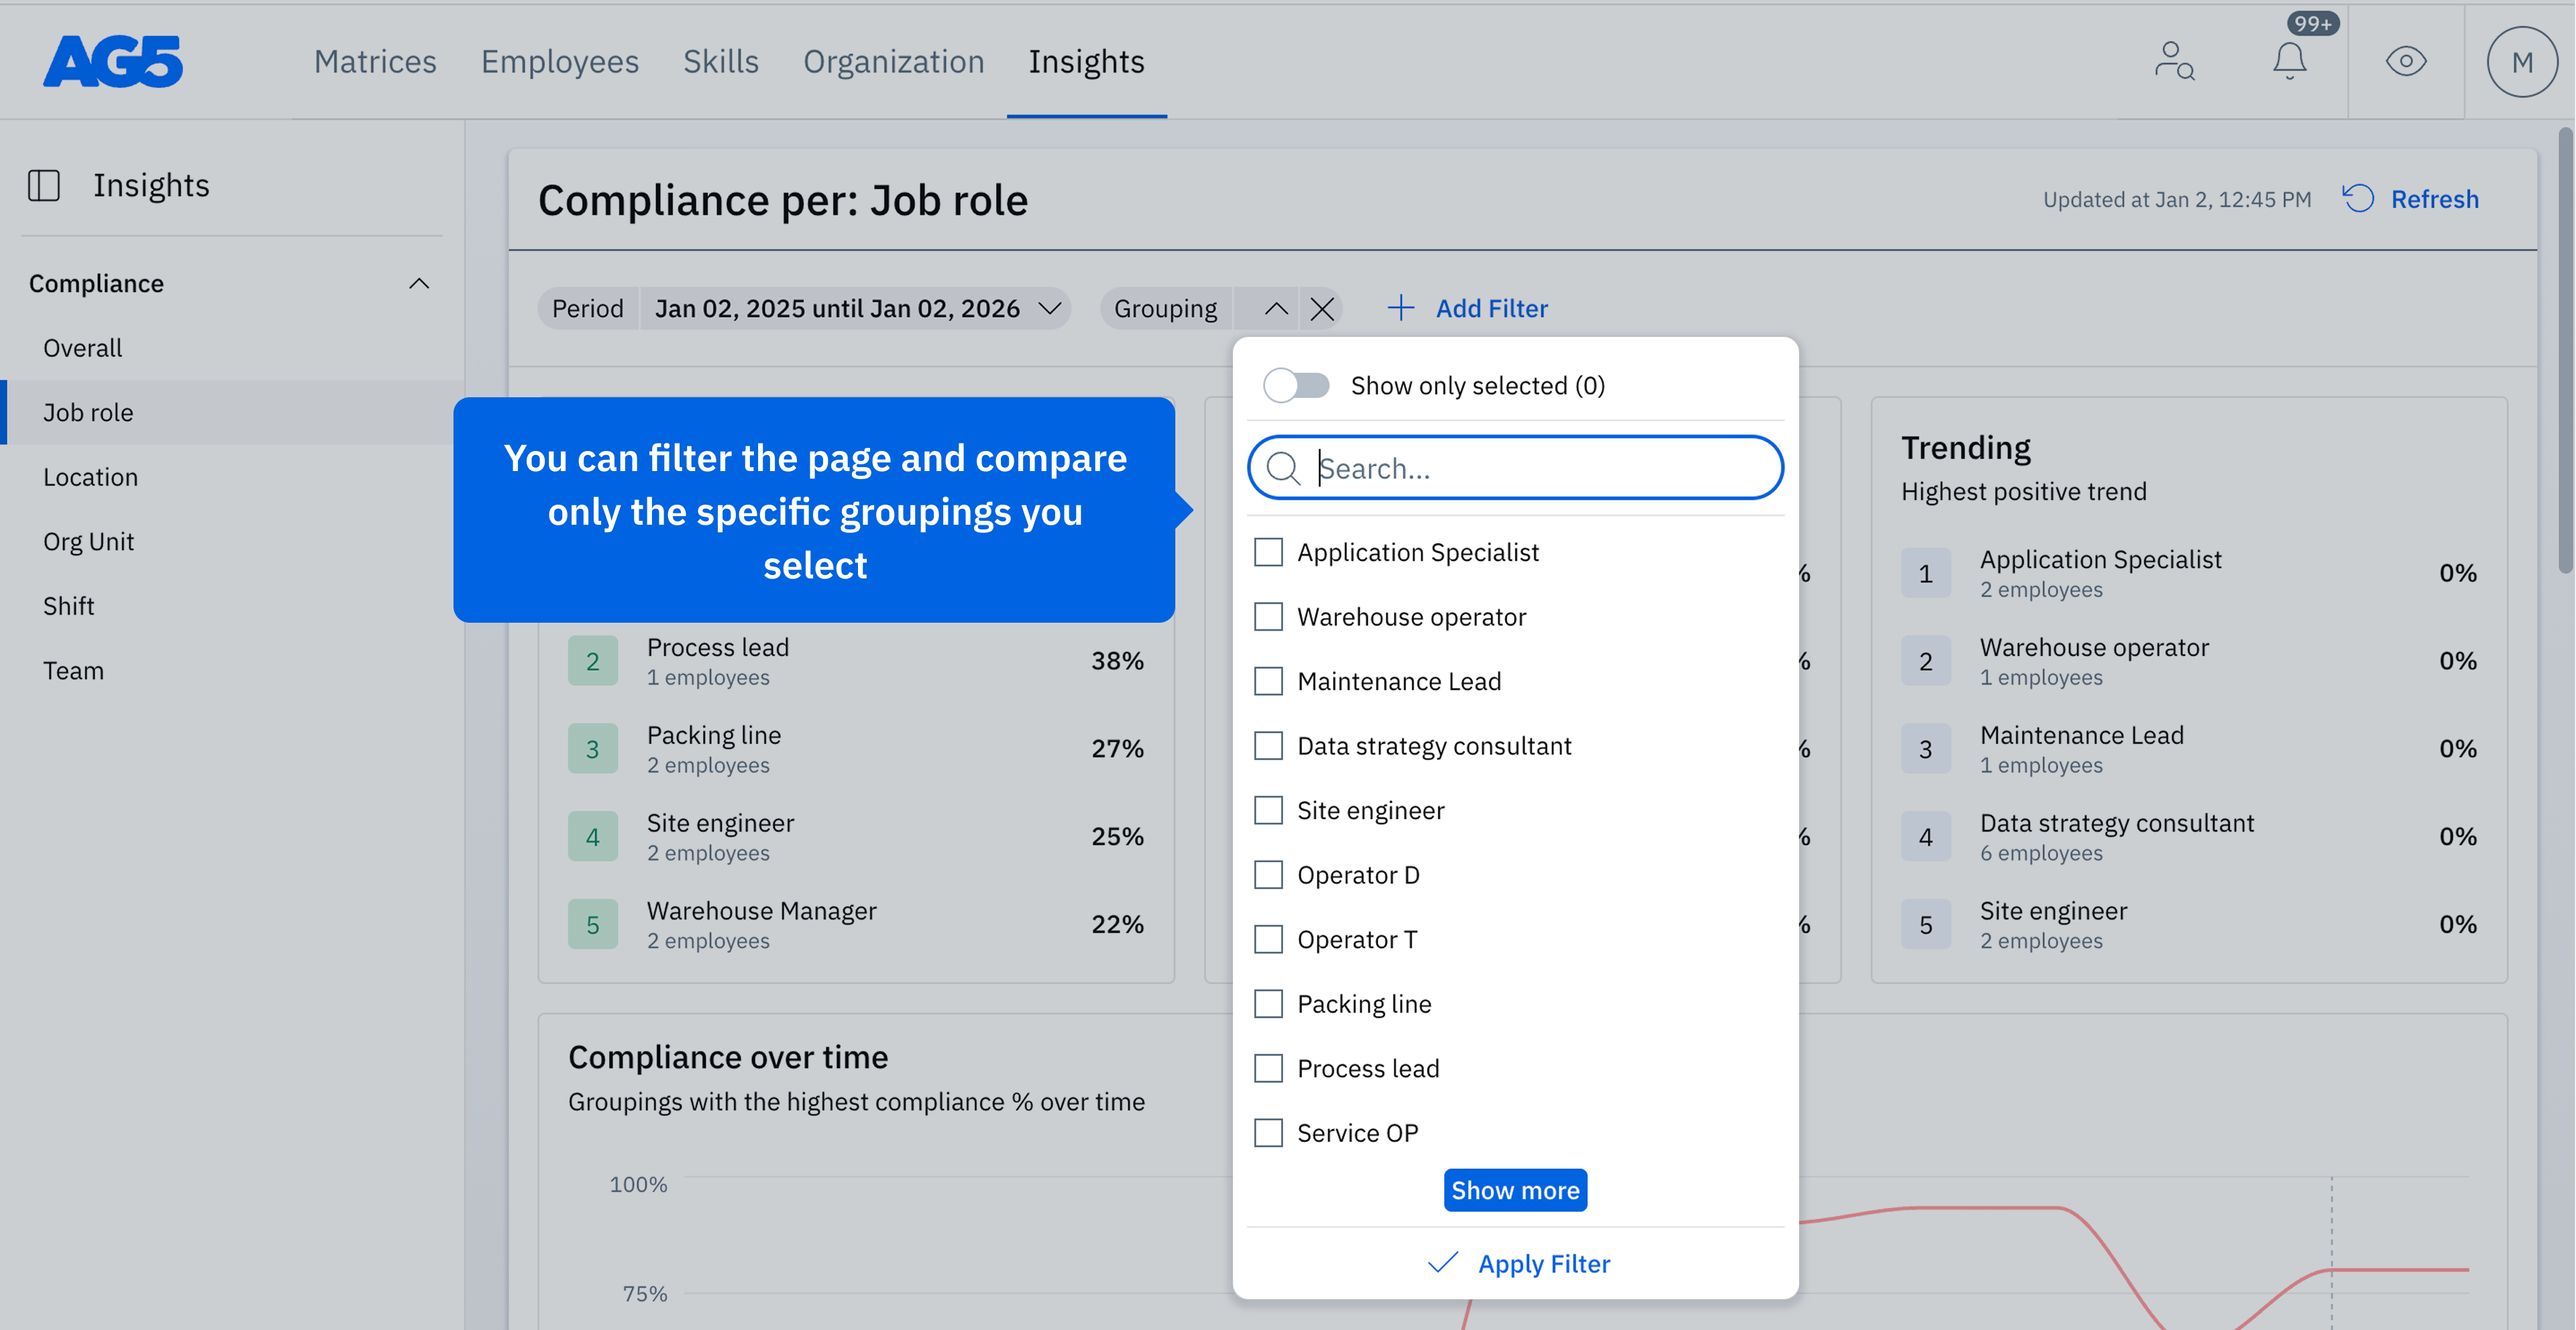The width and height of the screenshot is (2576, 1330).
Task: Click Apply Filter
Action: coord(1517,1263)
